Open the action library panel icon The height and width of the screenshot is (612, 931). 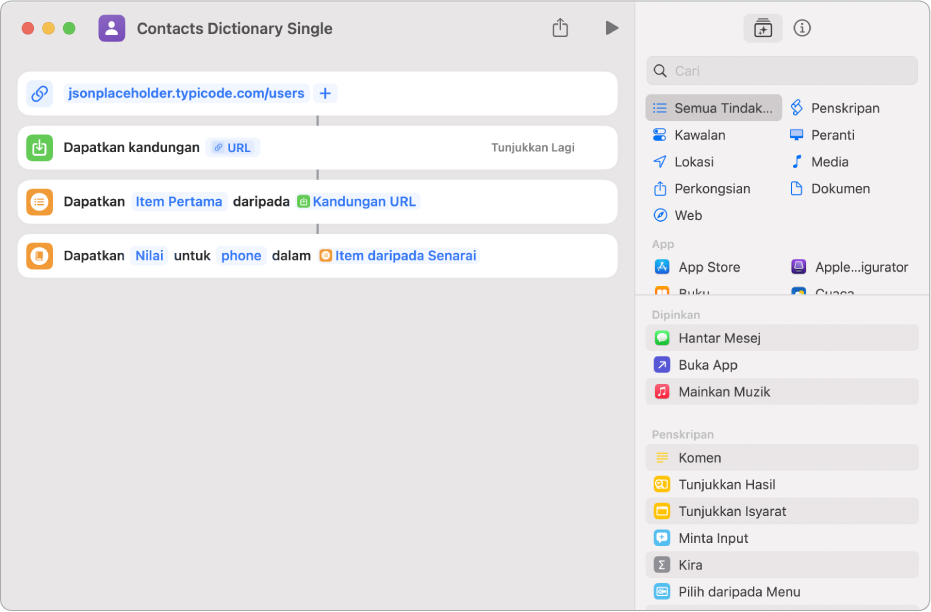point(762,28)
